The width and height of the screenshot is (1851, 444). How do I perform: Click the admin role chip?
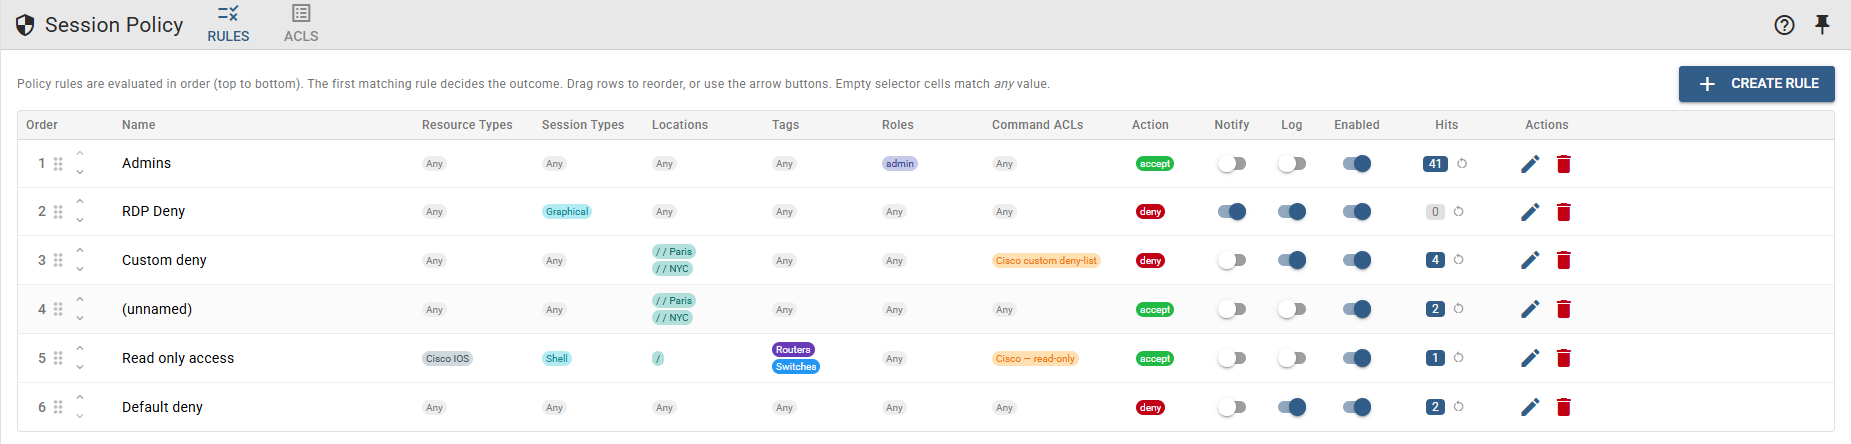[x=899, y=163]
